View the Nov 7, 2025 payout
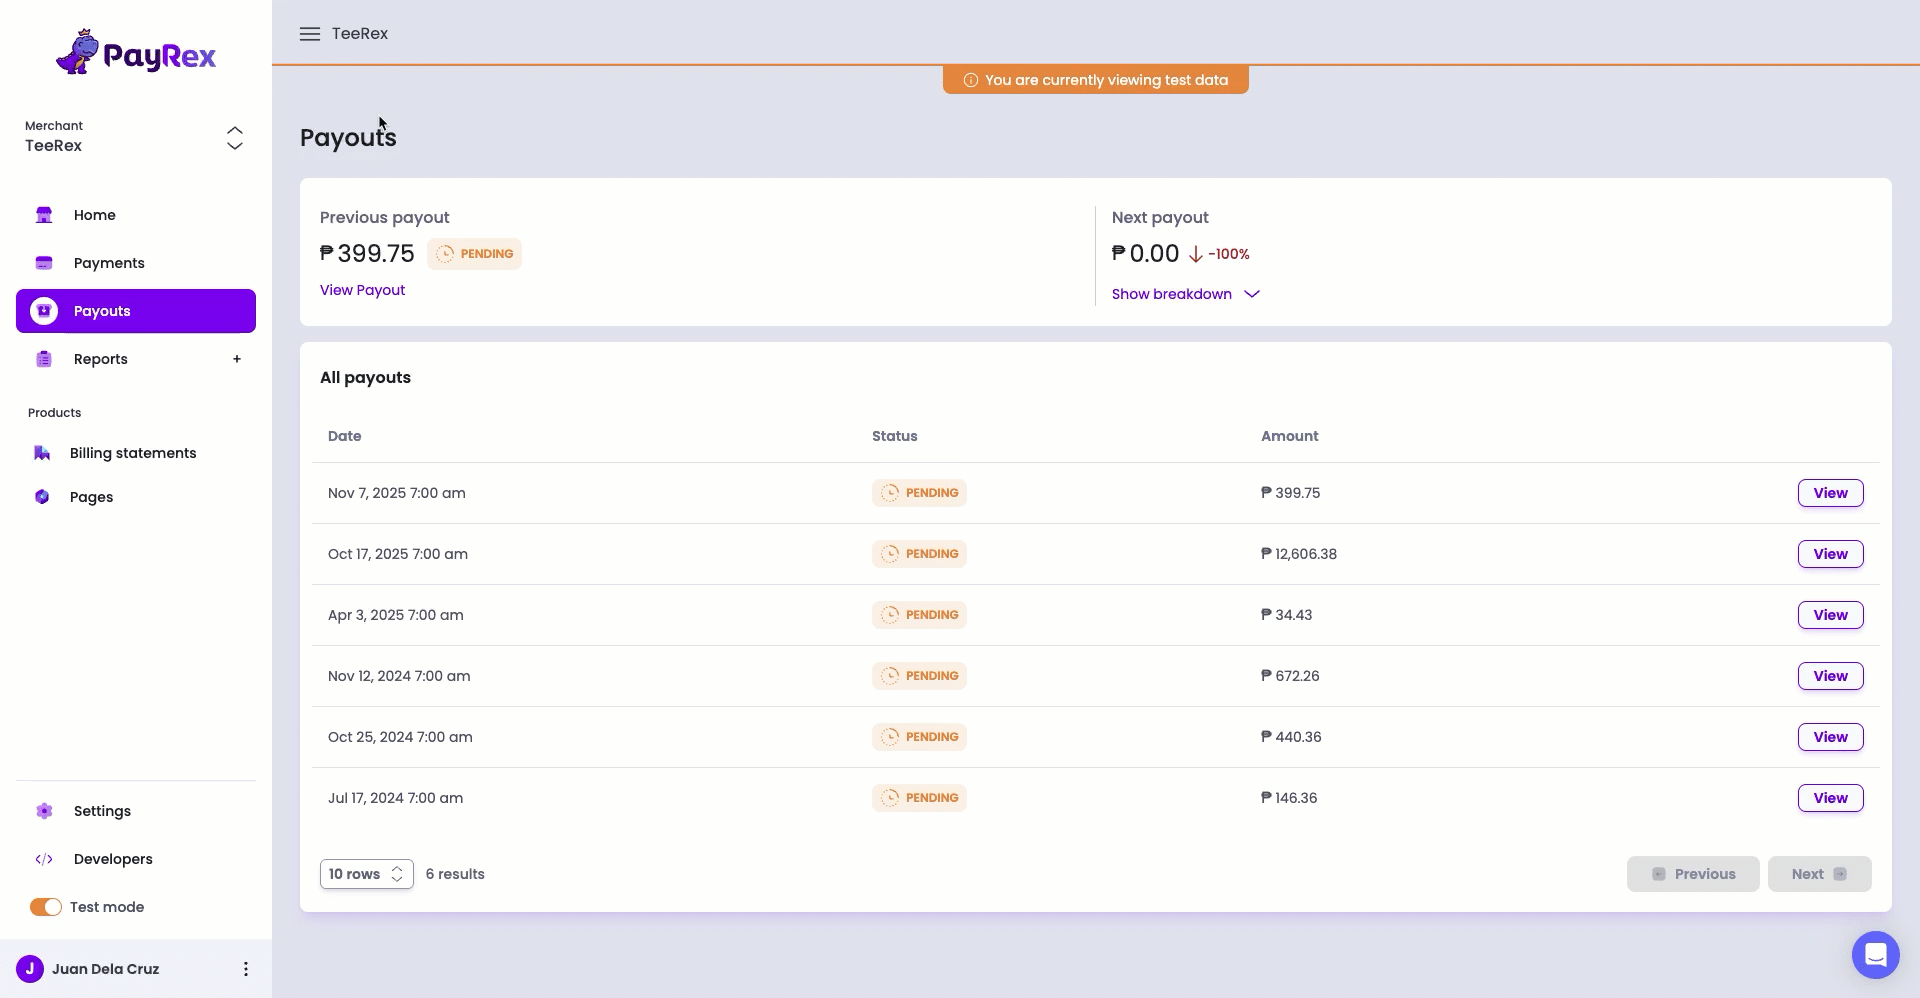 1830,492
